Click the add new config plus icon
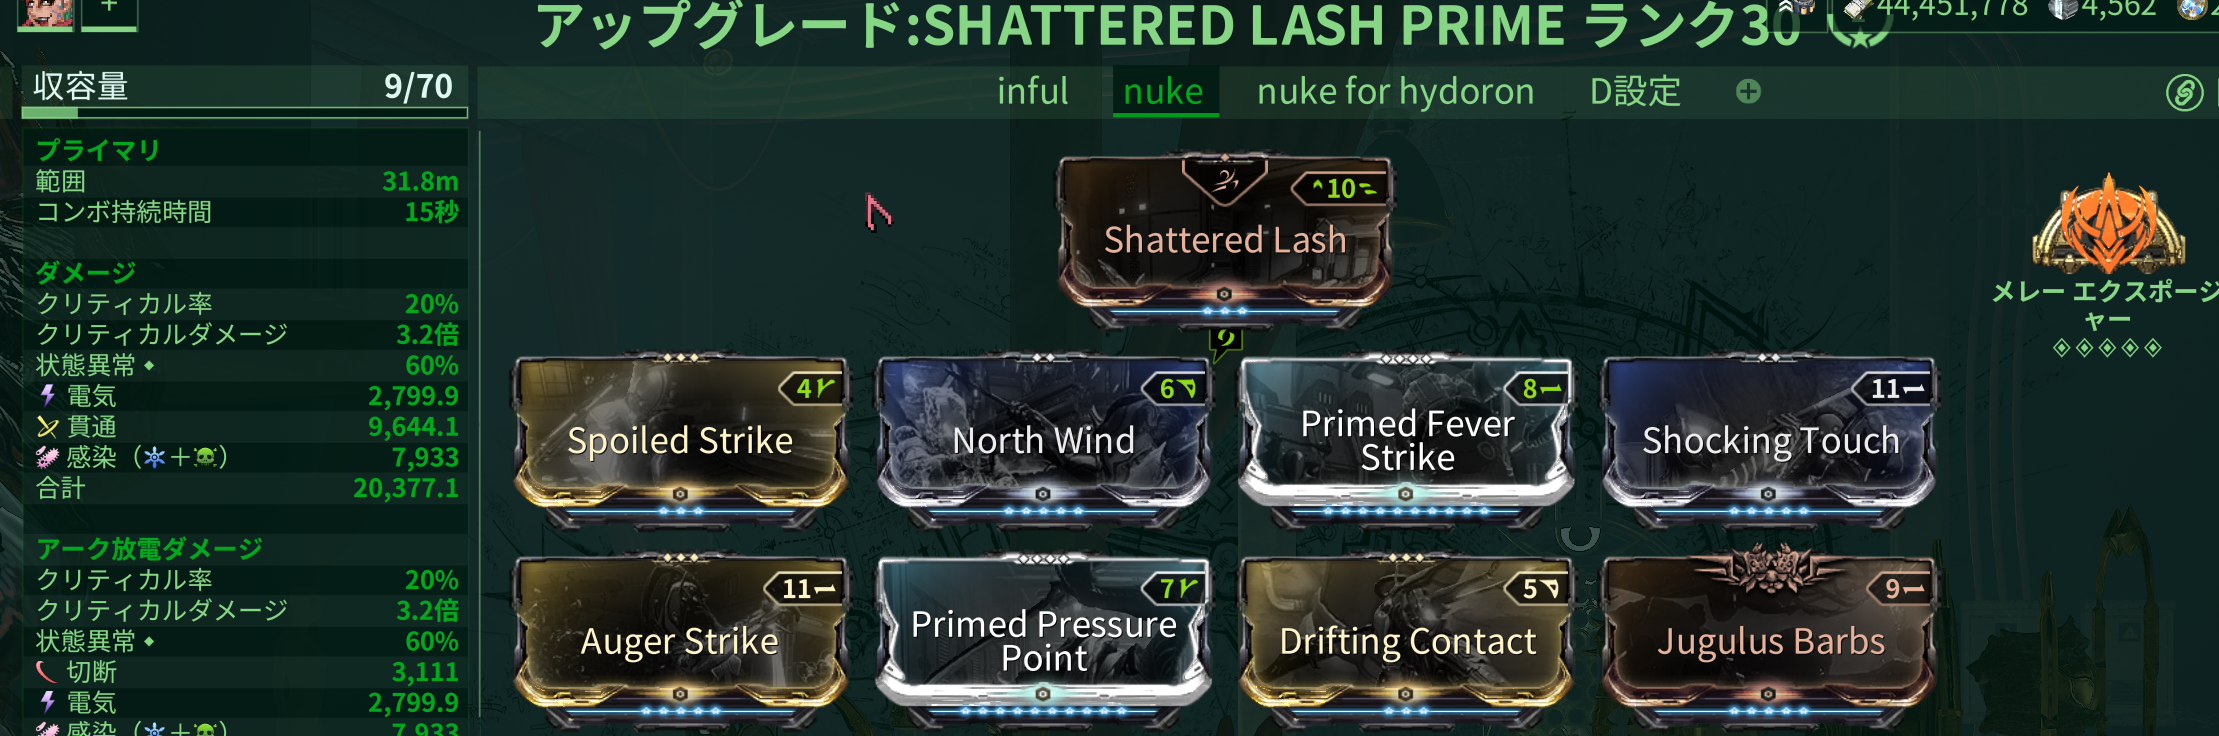Screen dimensions: 2219x736 pyautogui.click(x=1748, y=92)
